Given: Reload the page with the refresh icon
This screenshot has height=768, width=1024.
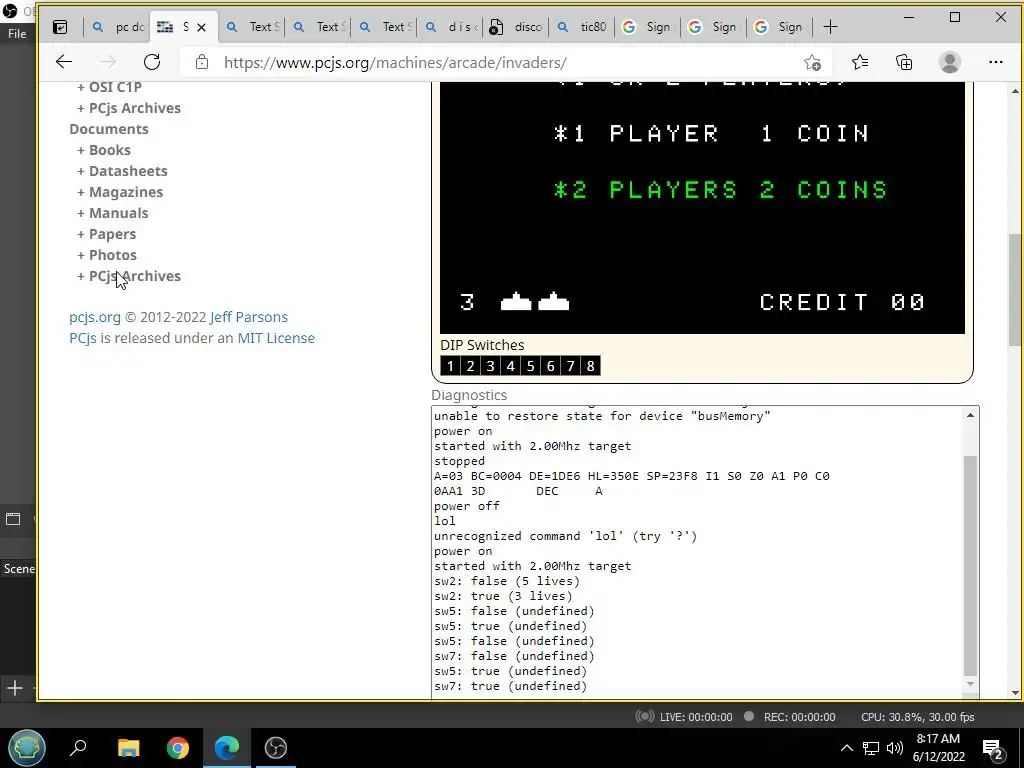Looking at the screenshot, I should coord(152,62).
